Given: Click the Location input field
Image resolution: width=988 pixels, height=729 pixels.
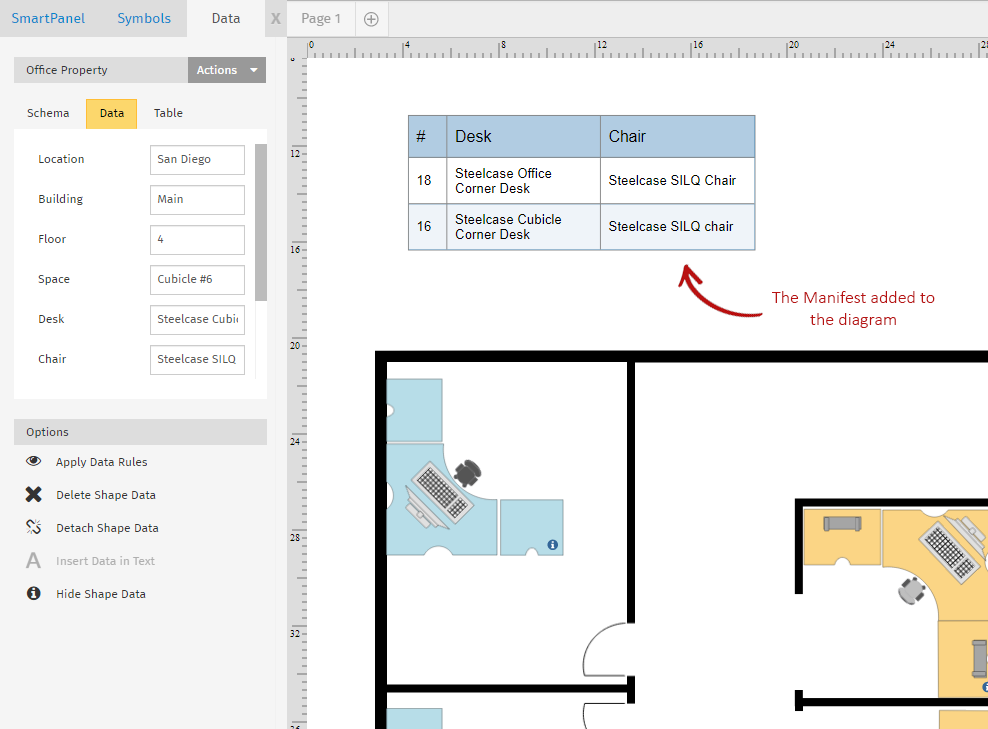Looking at the screenshot, I should (197, 160).
